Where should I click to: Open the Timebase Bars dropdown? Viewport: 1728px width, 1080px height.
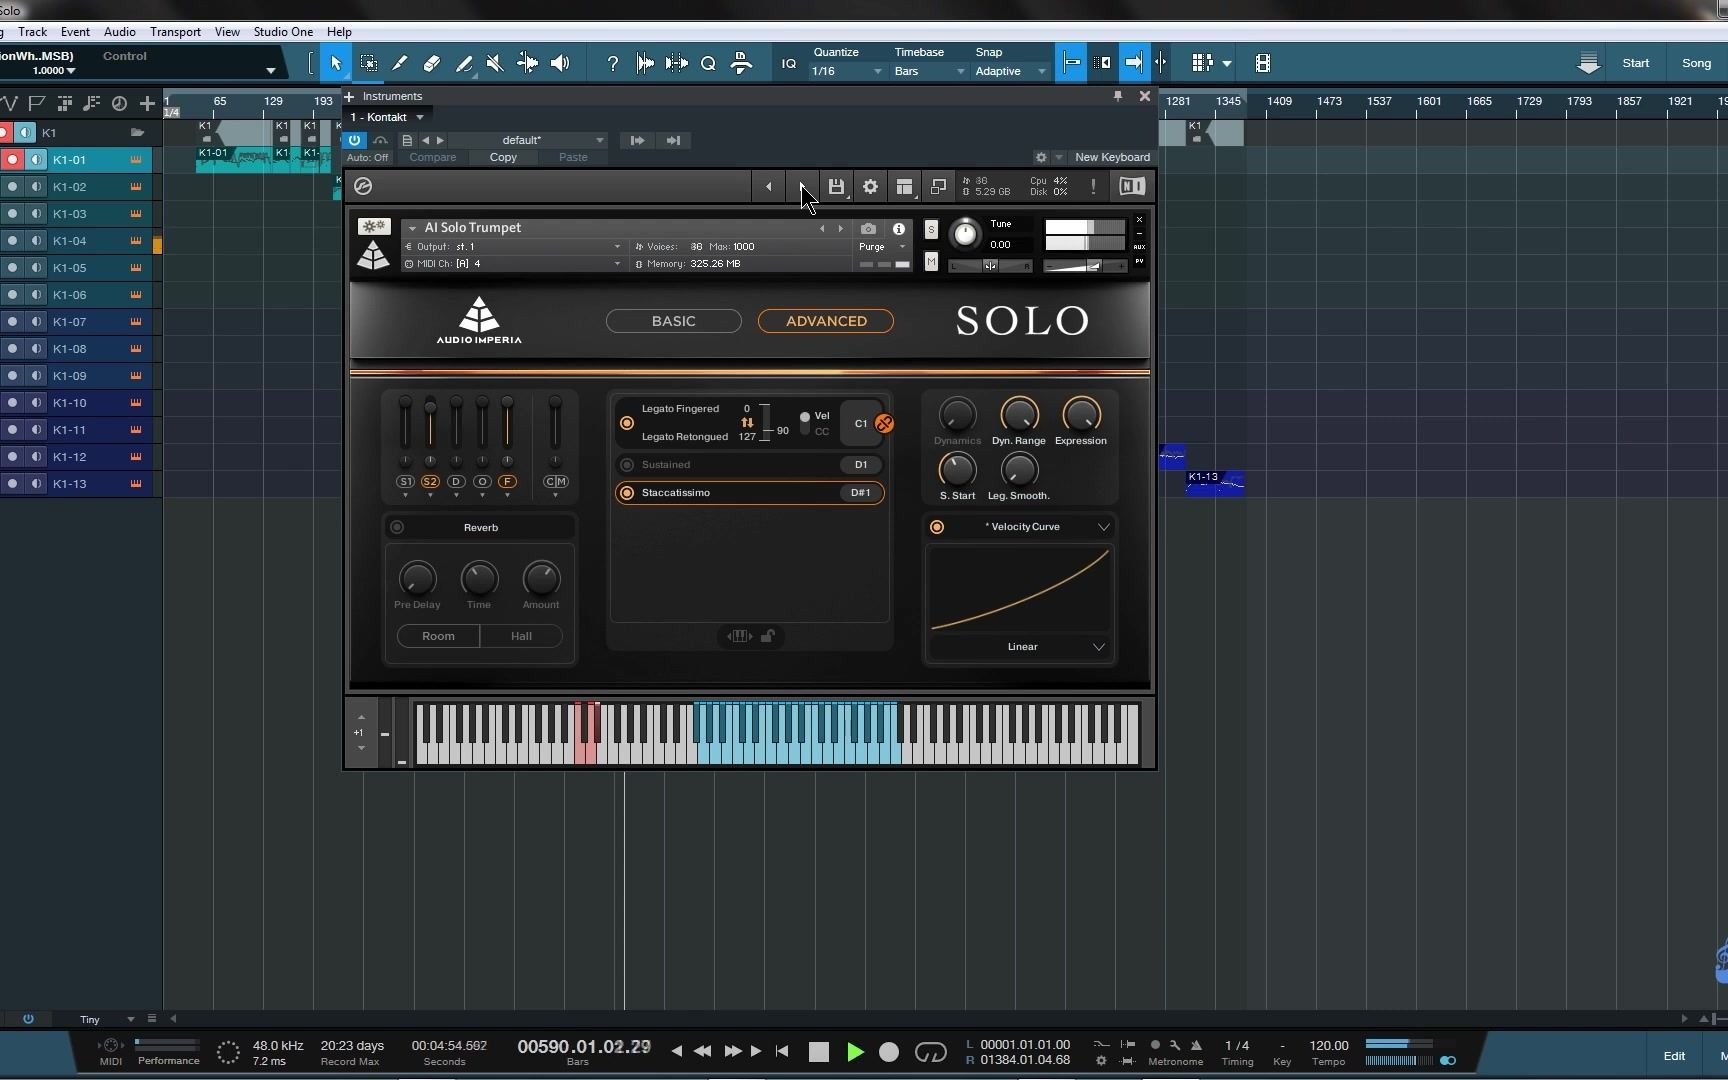tap(929, 71)
